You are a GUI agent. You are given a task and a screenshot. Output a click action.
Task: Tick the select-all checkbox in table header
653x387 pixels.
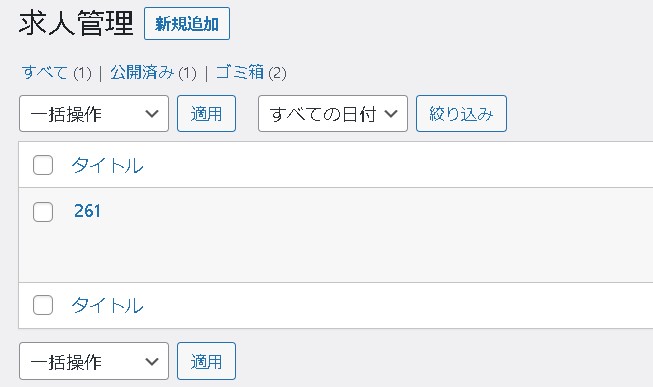tap(43, 165)
